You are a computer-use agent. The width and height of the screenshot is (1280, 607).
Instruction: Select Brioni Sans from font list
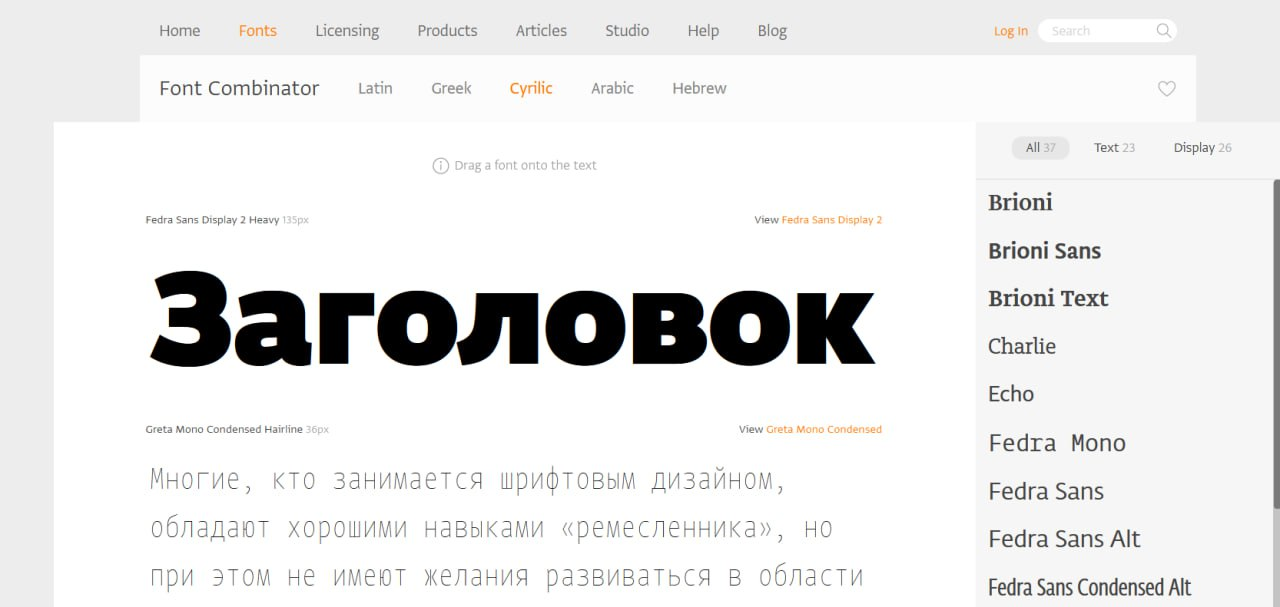1044,251
